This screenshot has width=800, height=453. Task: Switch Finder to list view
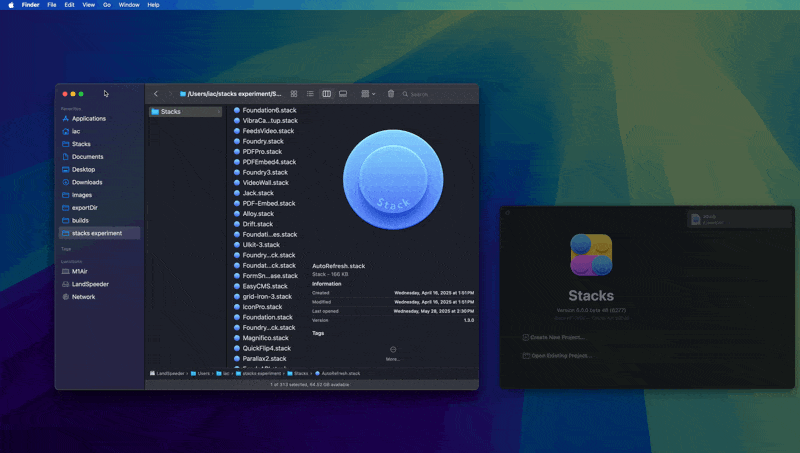tap(310, 94)
